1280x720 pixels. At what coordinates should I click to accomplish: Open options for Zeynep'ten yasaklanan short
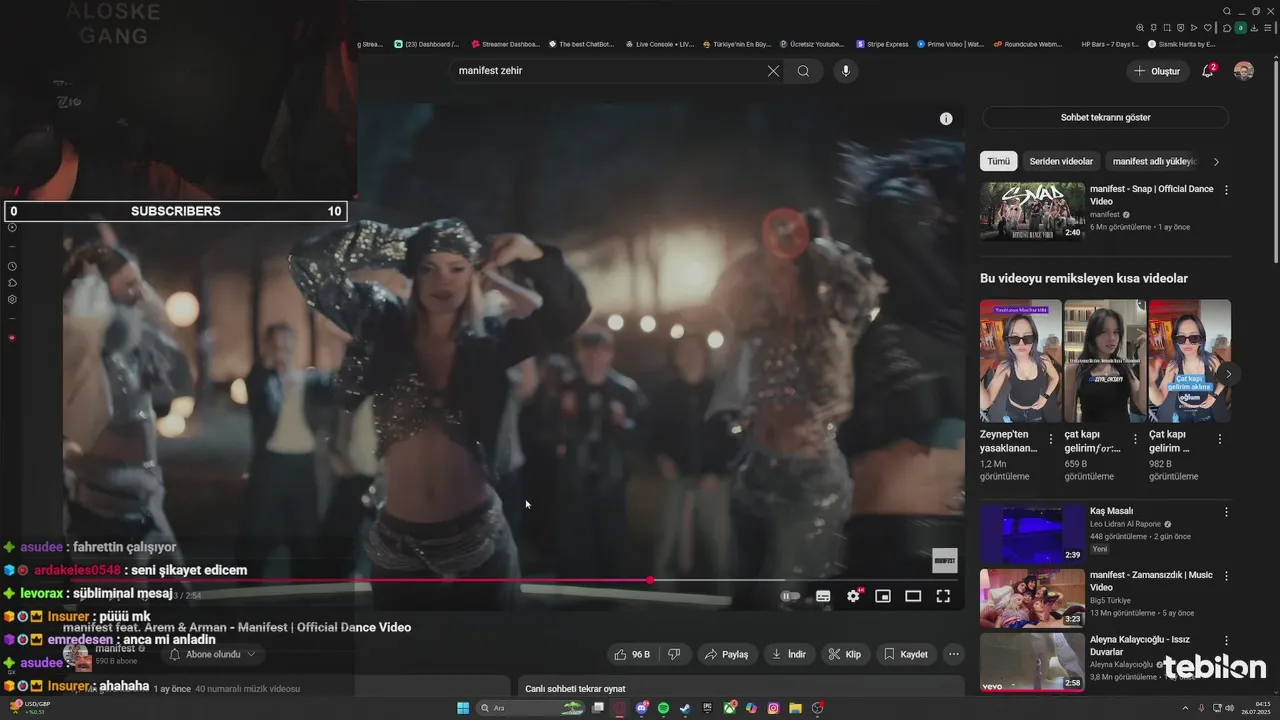(x=1050, y=439)
